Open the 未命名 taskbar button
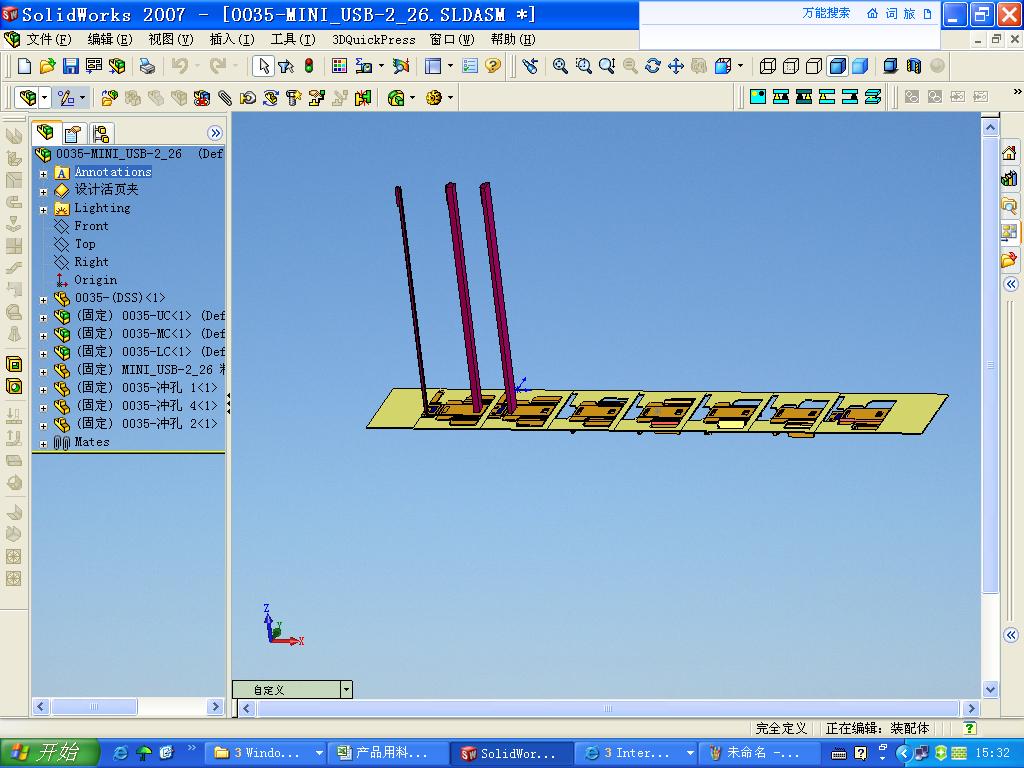The image size is (1024, 768). pyautogui.click(x=758, y=753)
